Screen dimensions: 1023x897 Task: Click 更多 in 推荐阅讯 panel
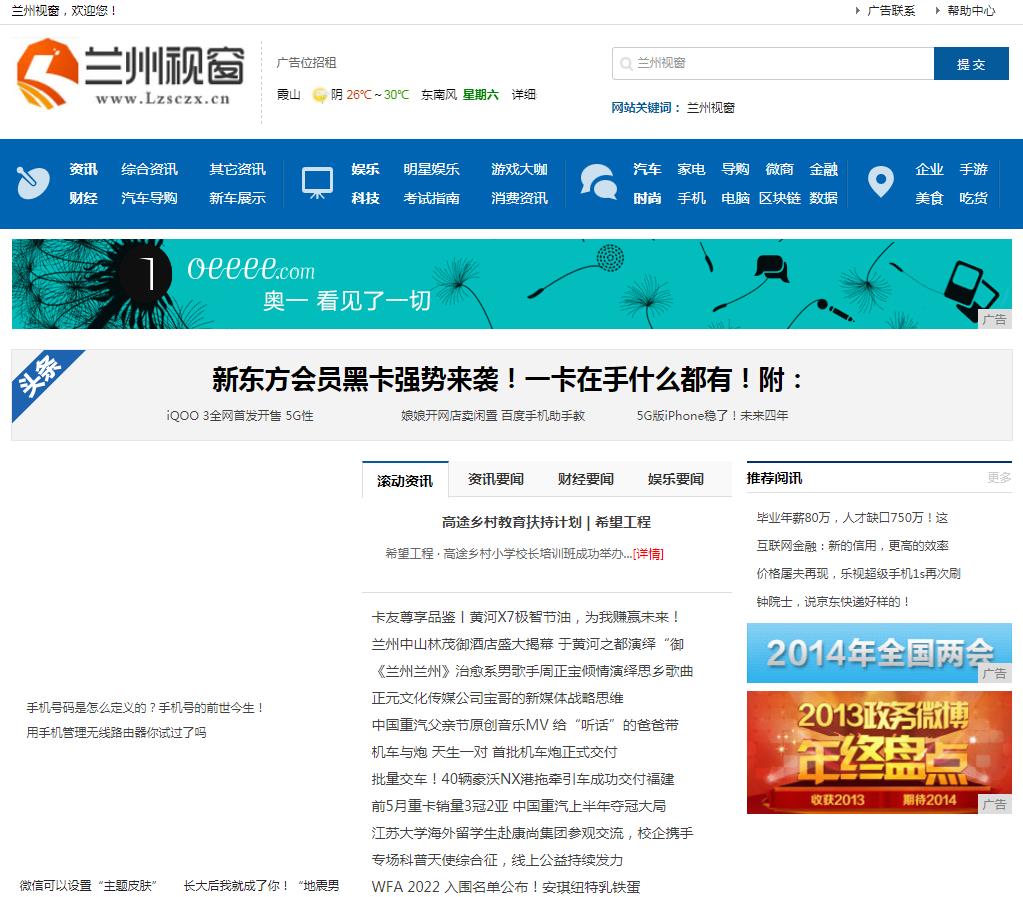click(999, 478)
